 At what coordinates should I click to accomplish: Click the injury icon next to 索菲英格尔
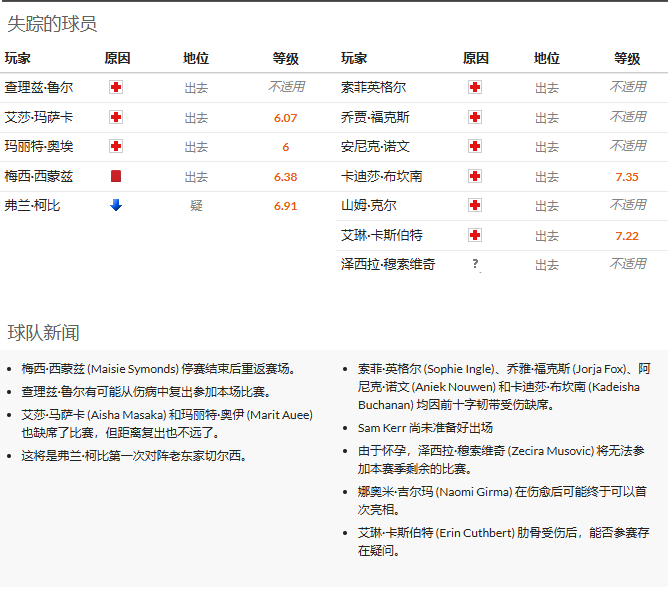tap(475, 88)
